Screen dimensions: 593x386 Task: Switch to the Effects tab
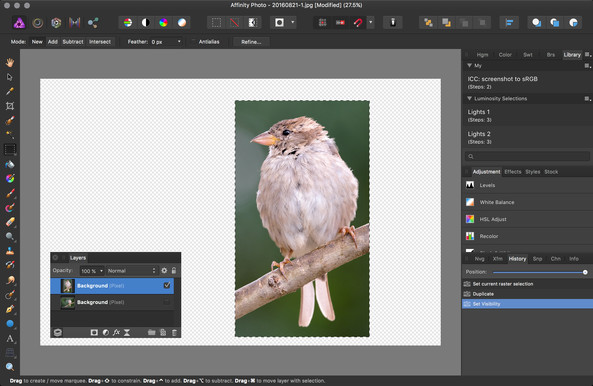[513, 172]
